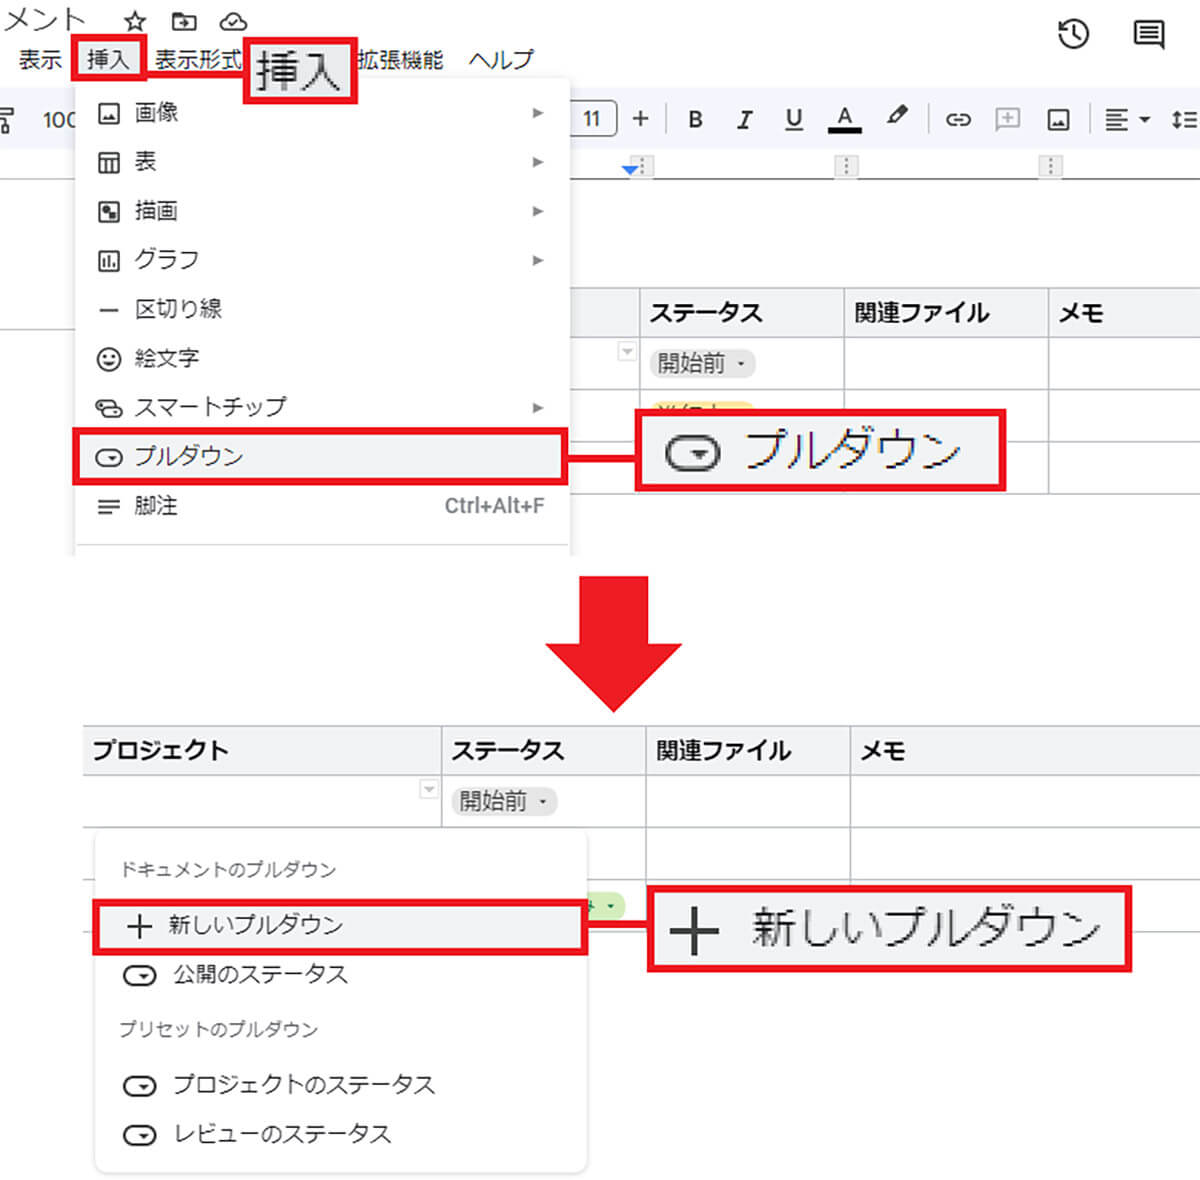
Task: Open the 表示 menu
Action: point(40,60)
